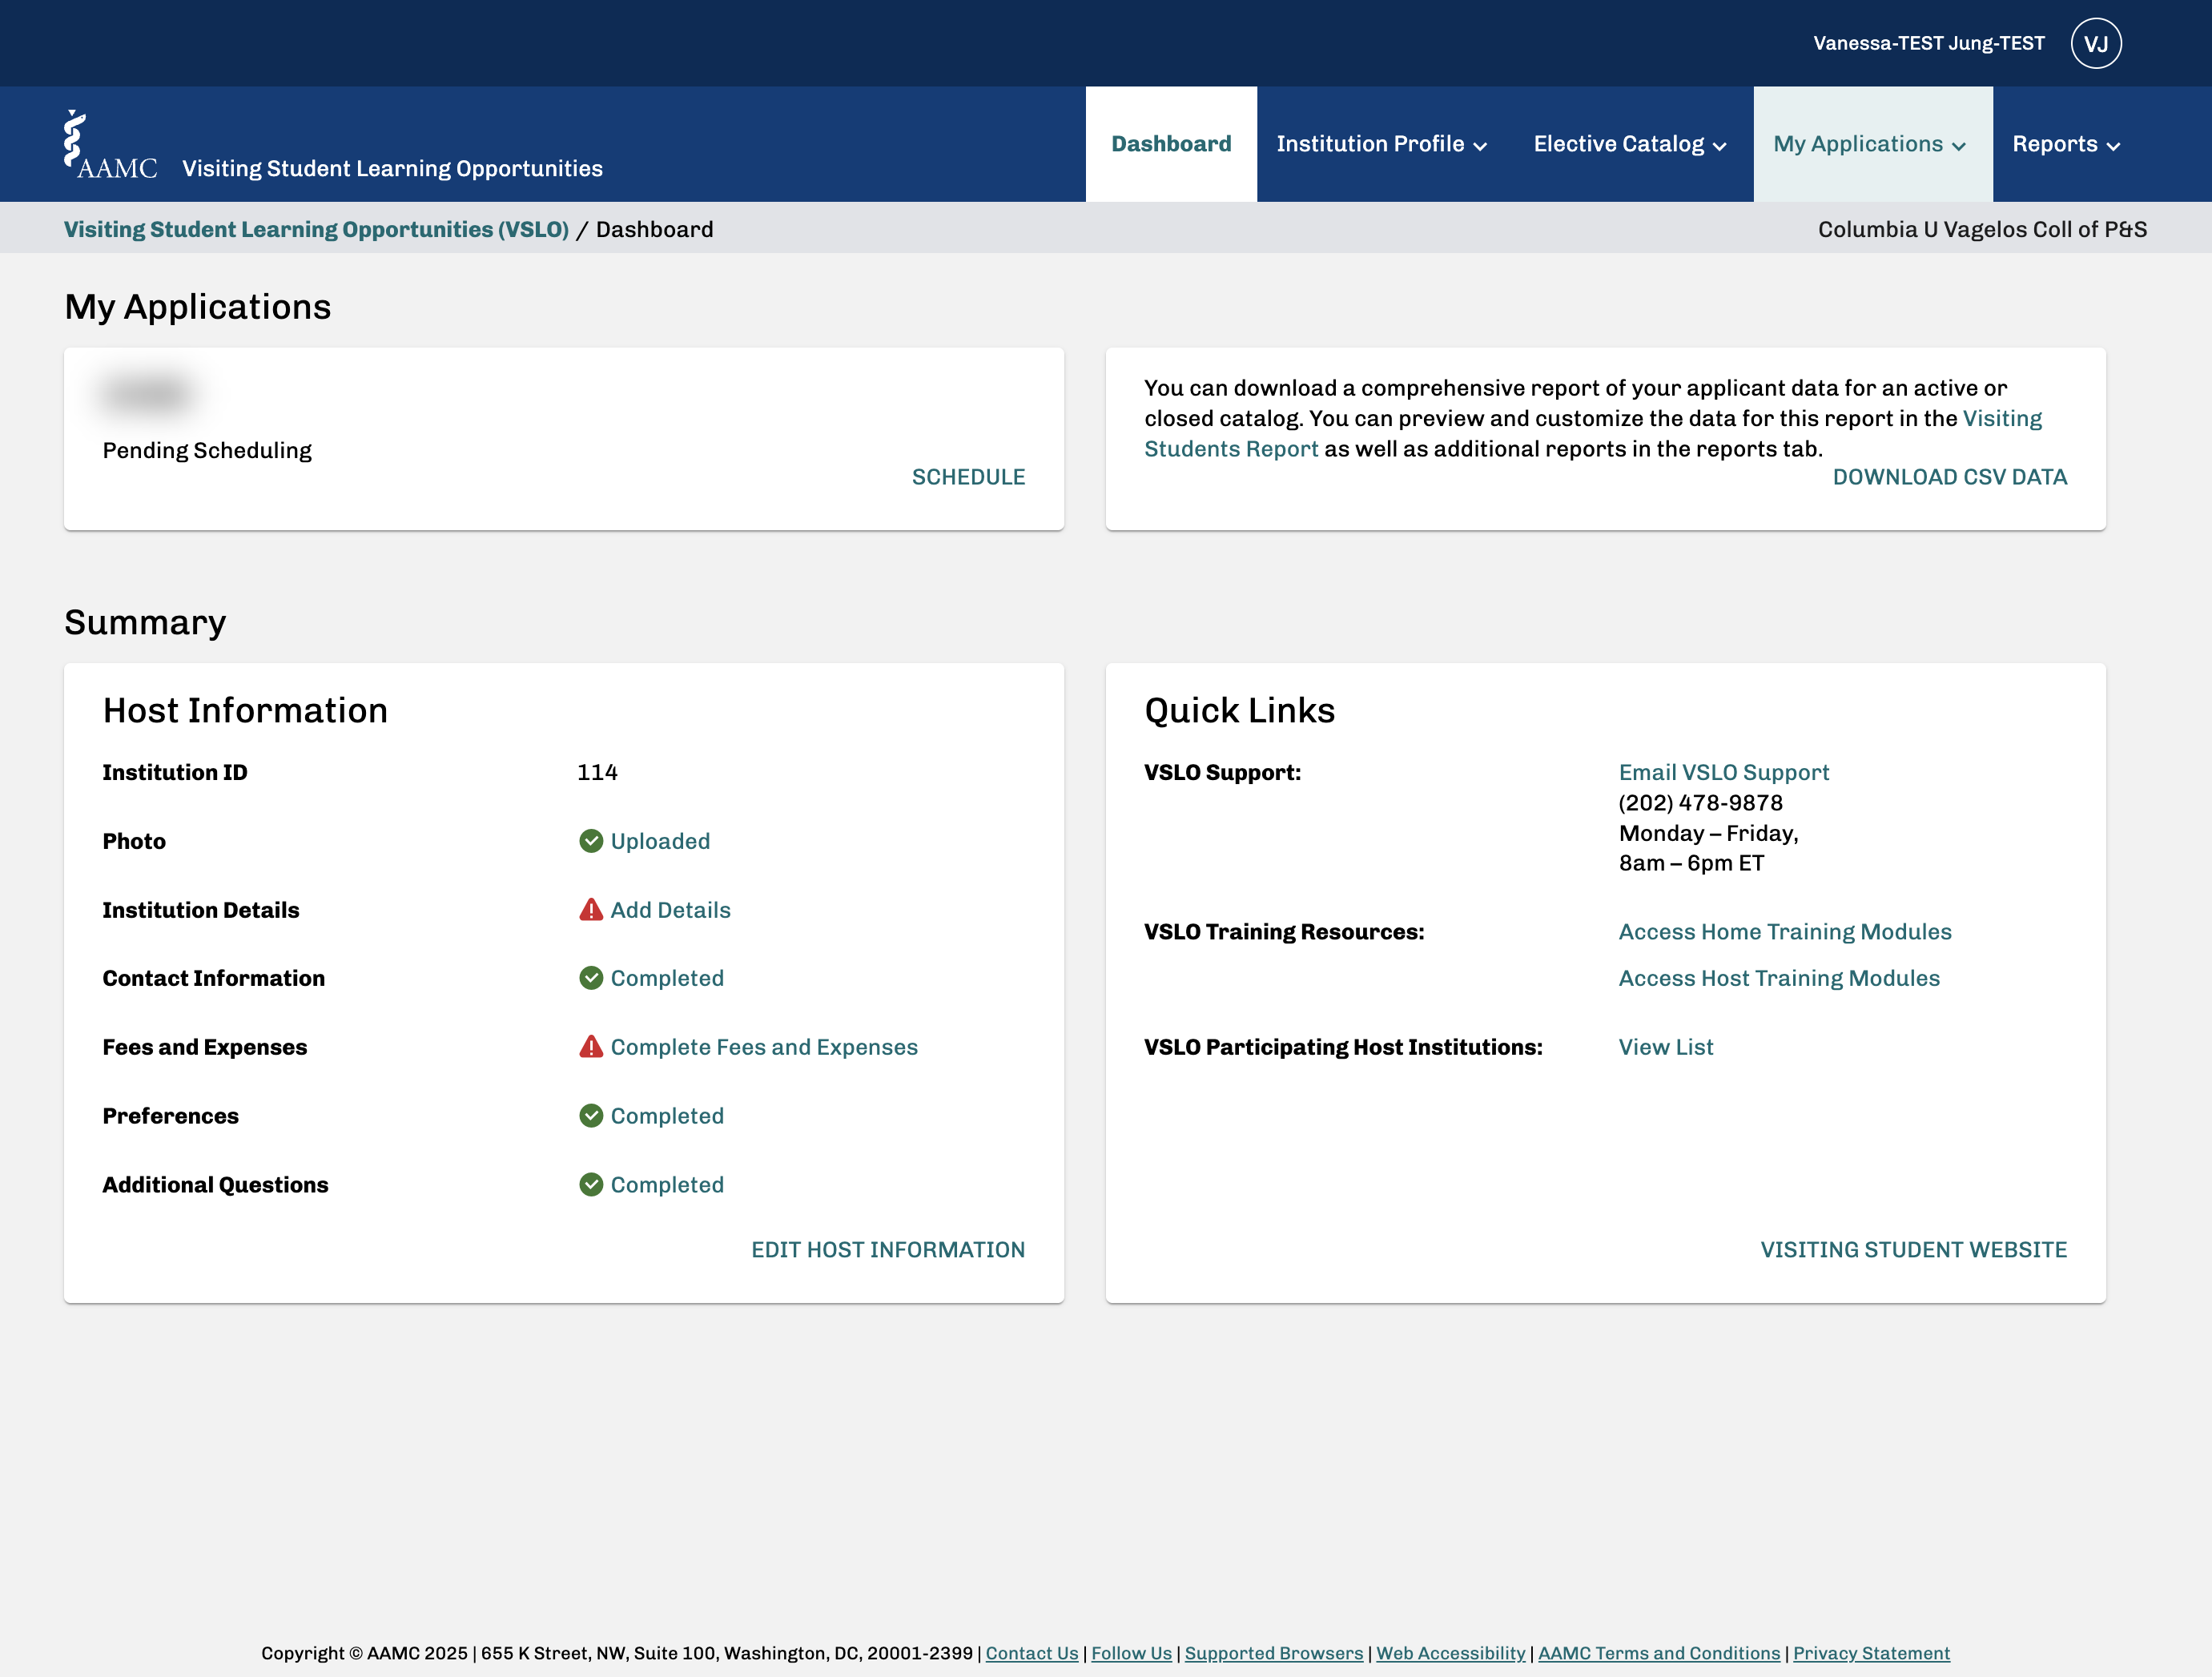This screenshot has height=1677, width=2212.
Task: Open AAMC Terms and Conditions link
Action: 1659,1653
